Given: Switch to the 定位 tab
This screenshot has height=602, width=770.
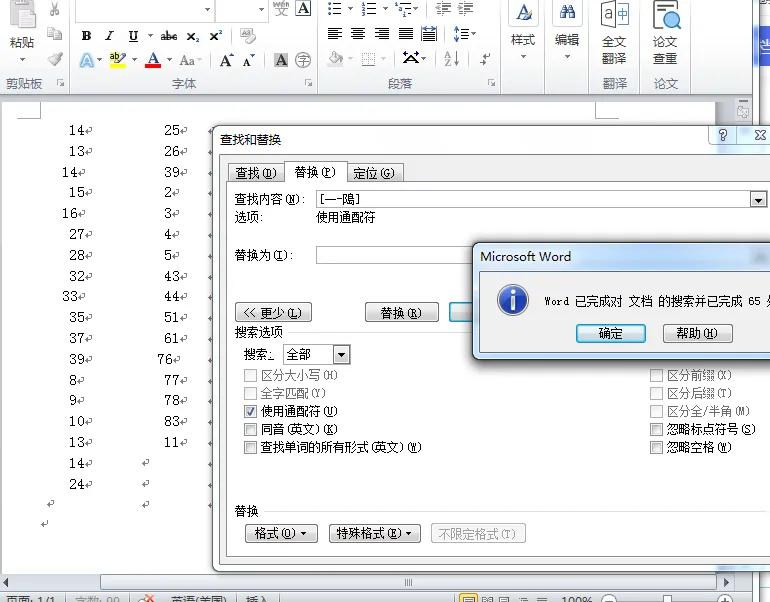Looking at the screenshot, I should (x=374, y=173).
